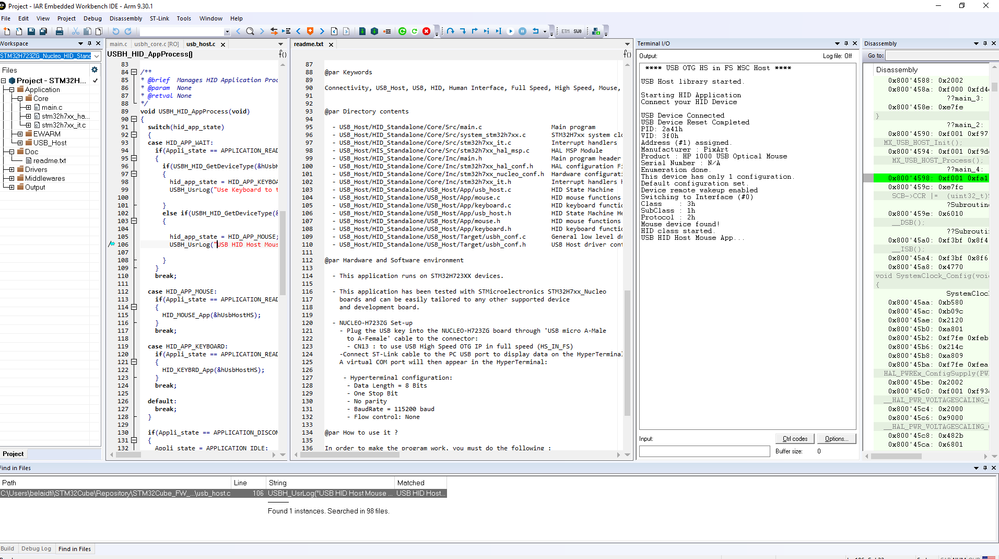The image size is (999, 559).
Task: Open the Project menu
Action: pos(66,18)
